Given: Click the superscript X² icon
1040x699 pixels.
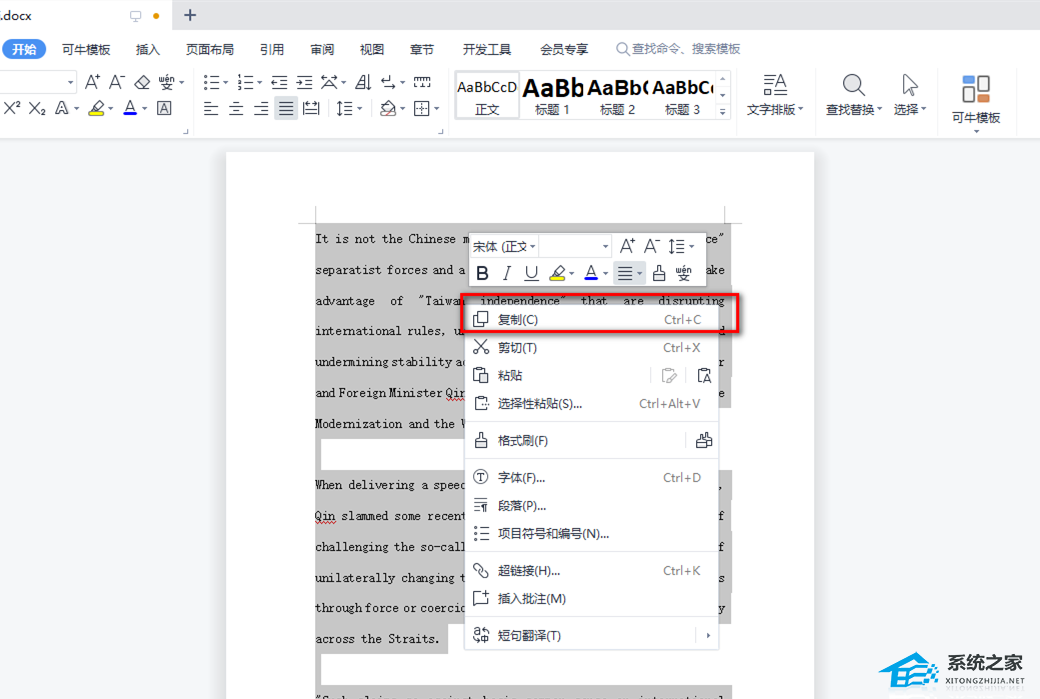Looking at the screenshot, I should pos(12,108).
